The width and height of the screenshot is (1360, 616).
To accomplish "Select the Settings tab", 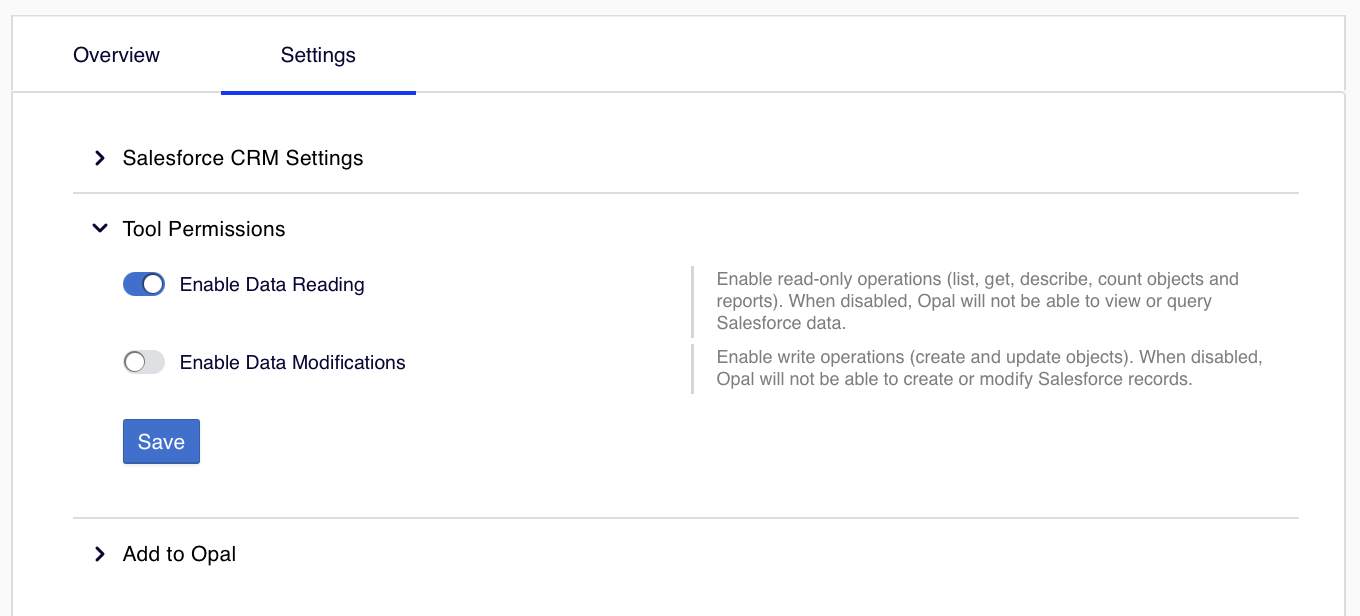I will point(318,55).
